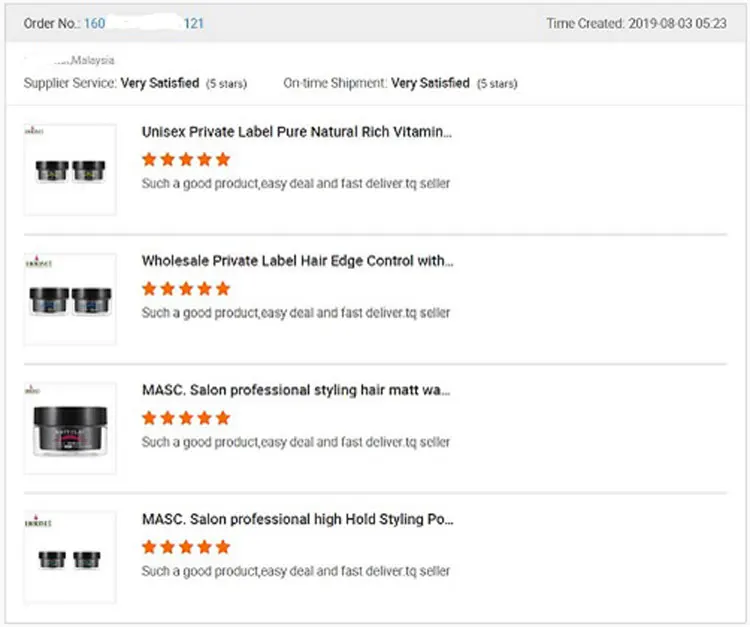Click brand logo on Hair Edge Control thumbnail

(x=38, y=262)
